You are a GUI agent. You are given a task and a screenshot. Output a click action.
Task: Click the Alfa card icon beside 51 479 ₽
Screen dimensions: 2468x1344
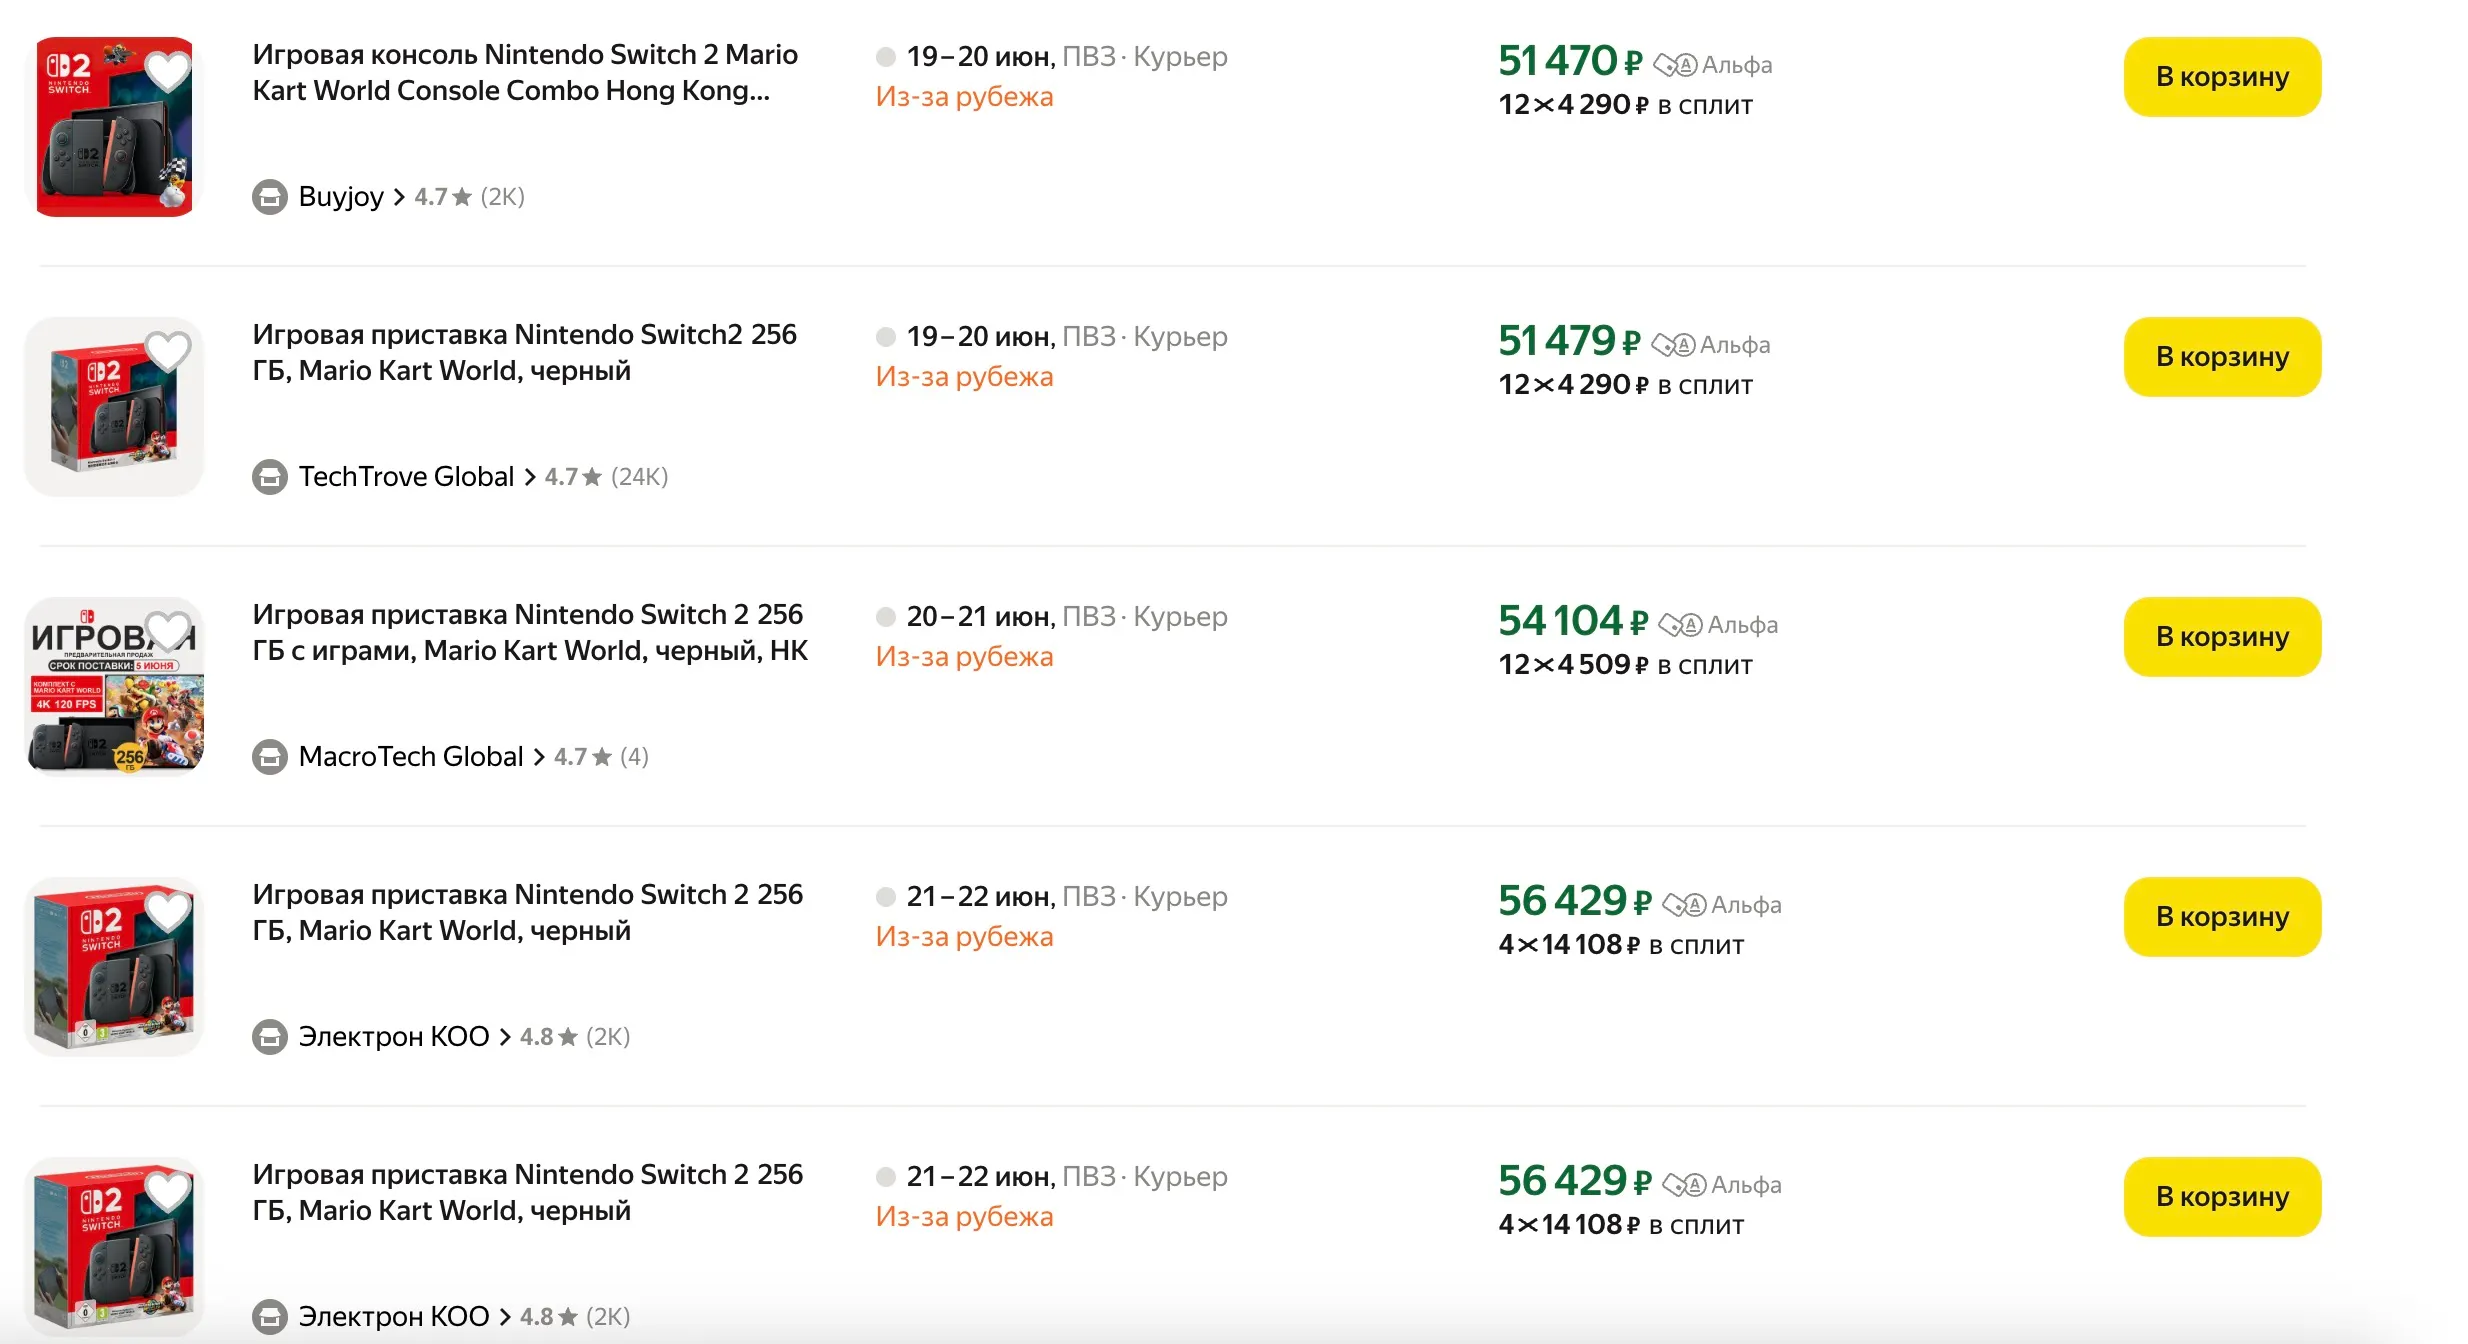click(x=1673, y=345)
